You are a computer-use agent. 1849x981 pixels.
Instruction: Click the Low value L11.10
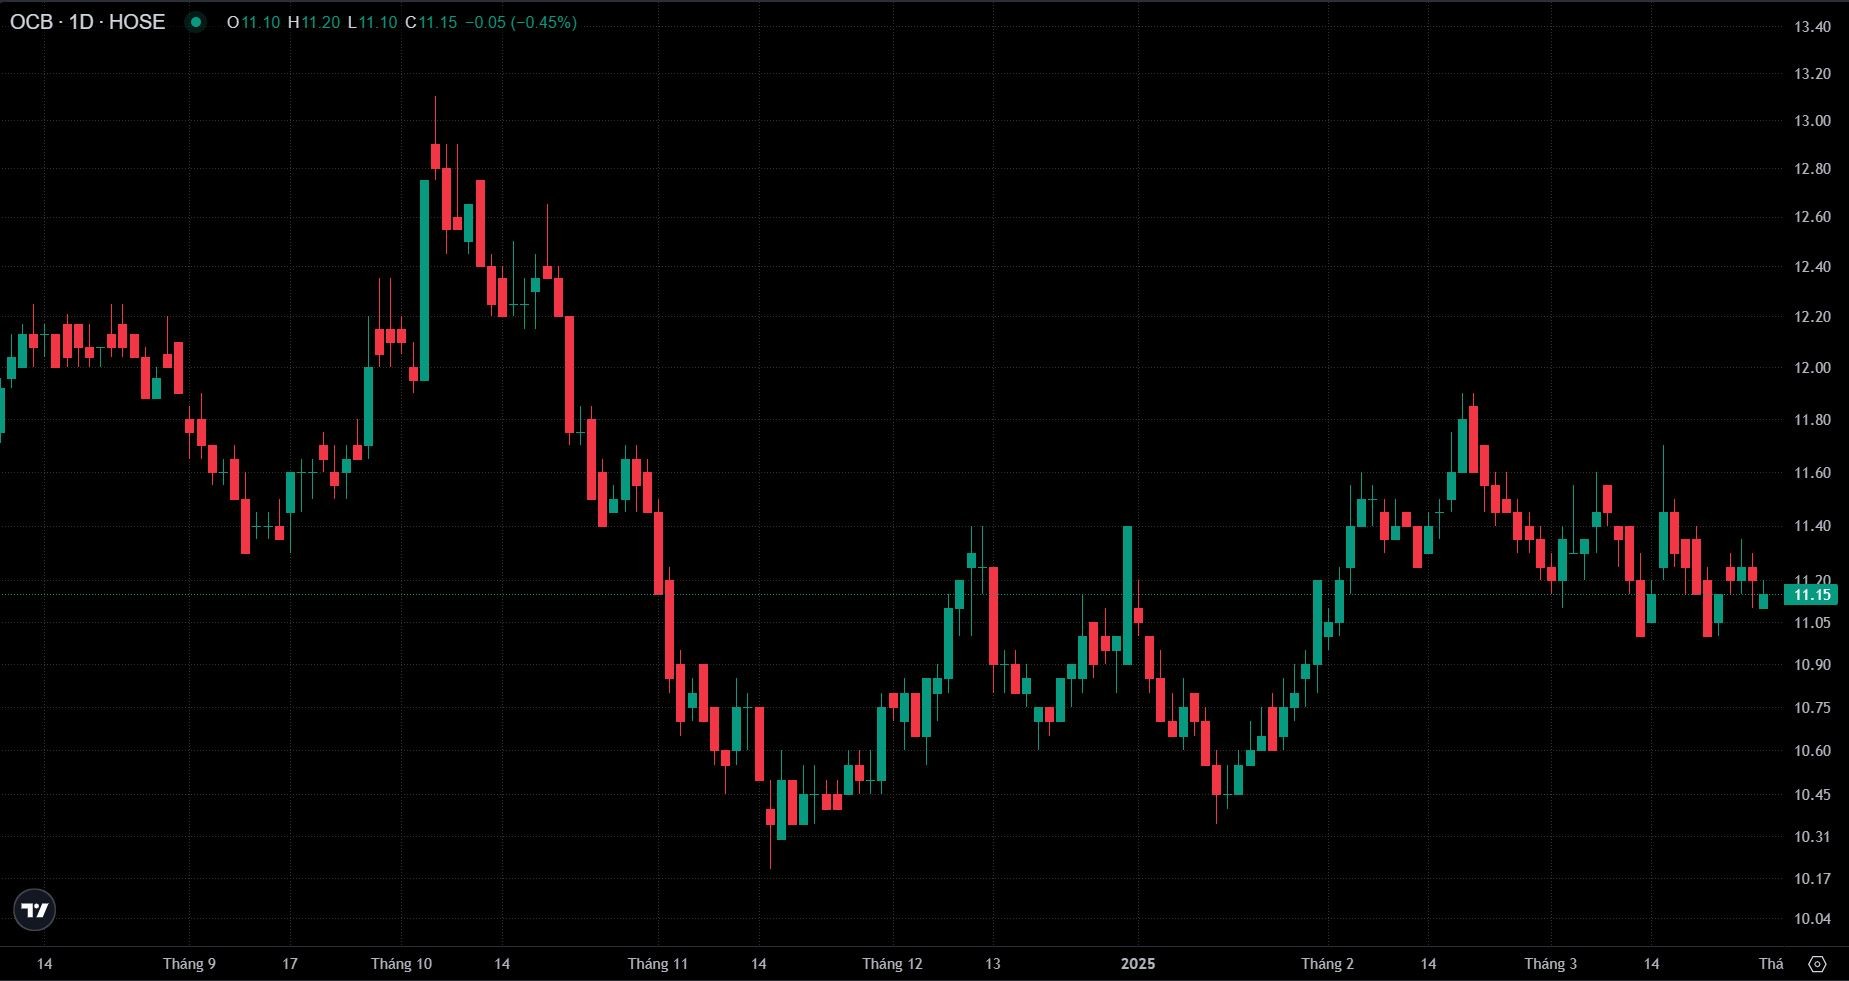[371, 22]
